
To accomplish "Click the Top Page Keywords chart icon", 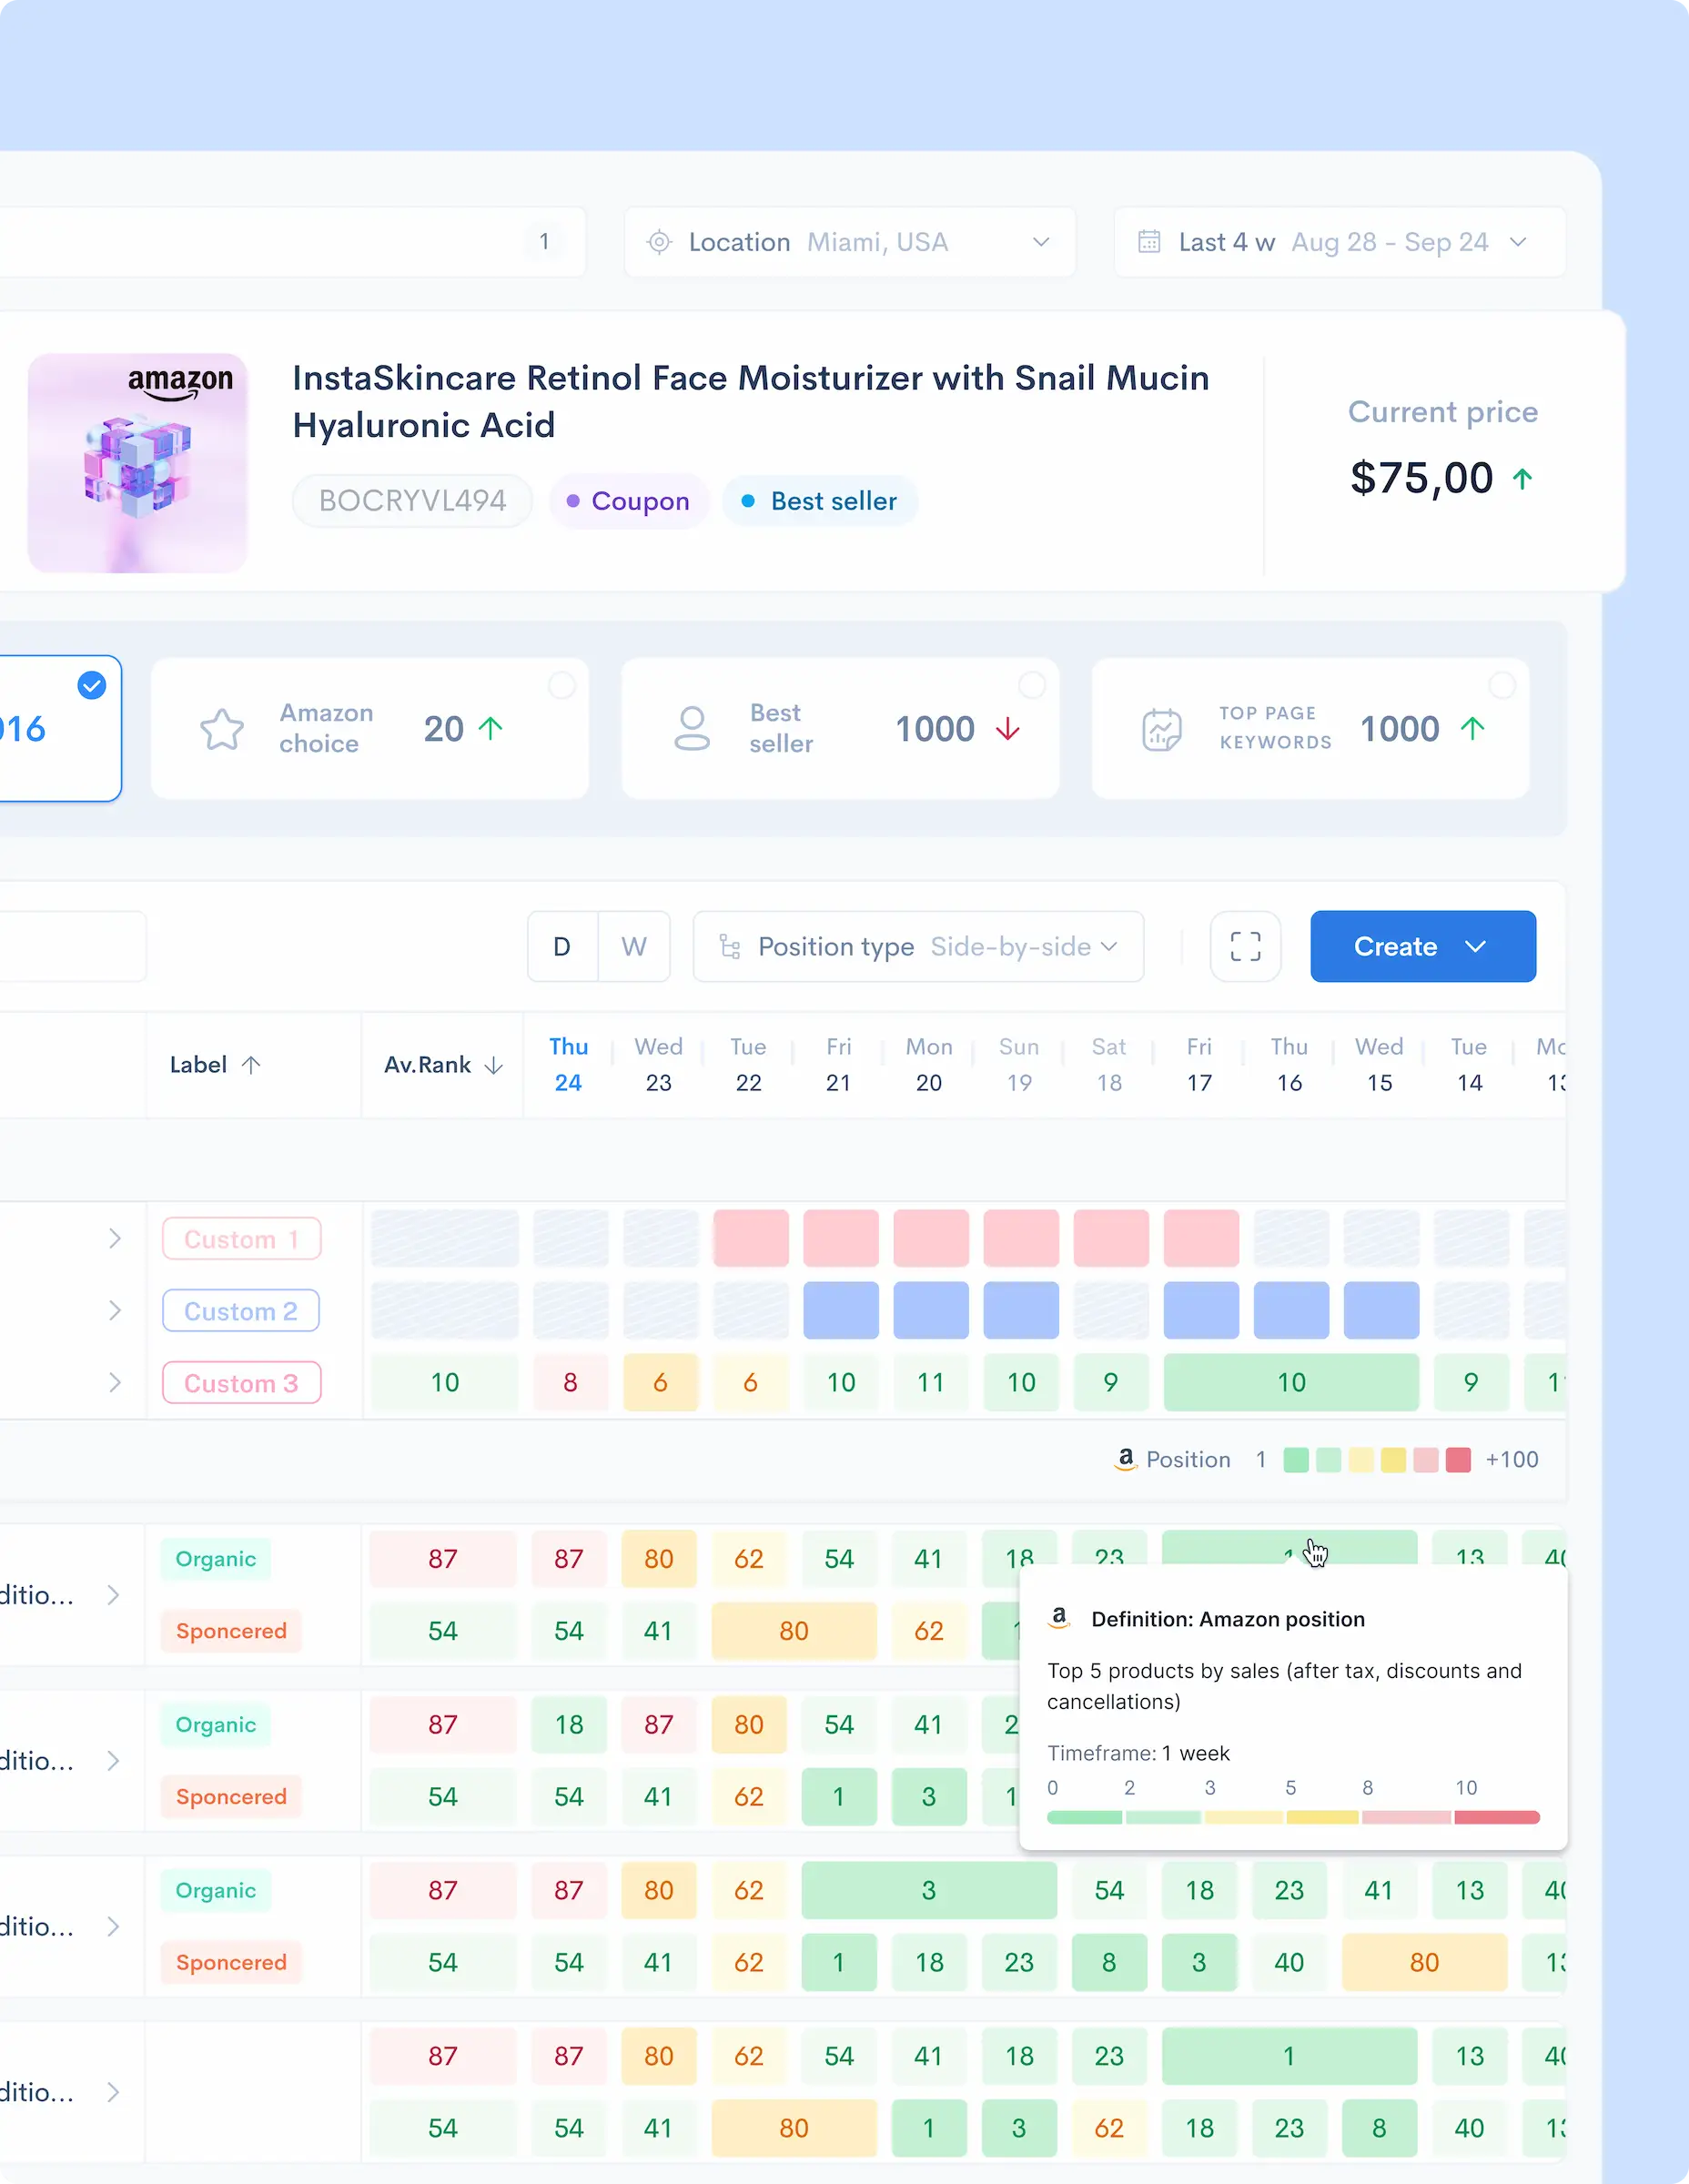I will pos(1162,729).
